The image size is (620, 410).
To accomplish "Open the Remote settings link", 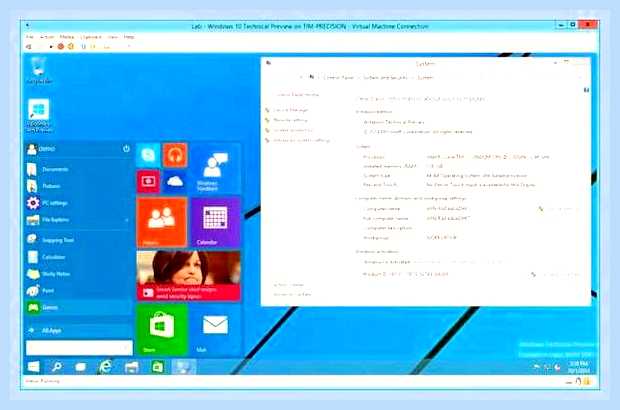I will click(291, 120).
